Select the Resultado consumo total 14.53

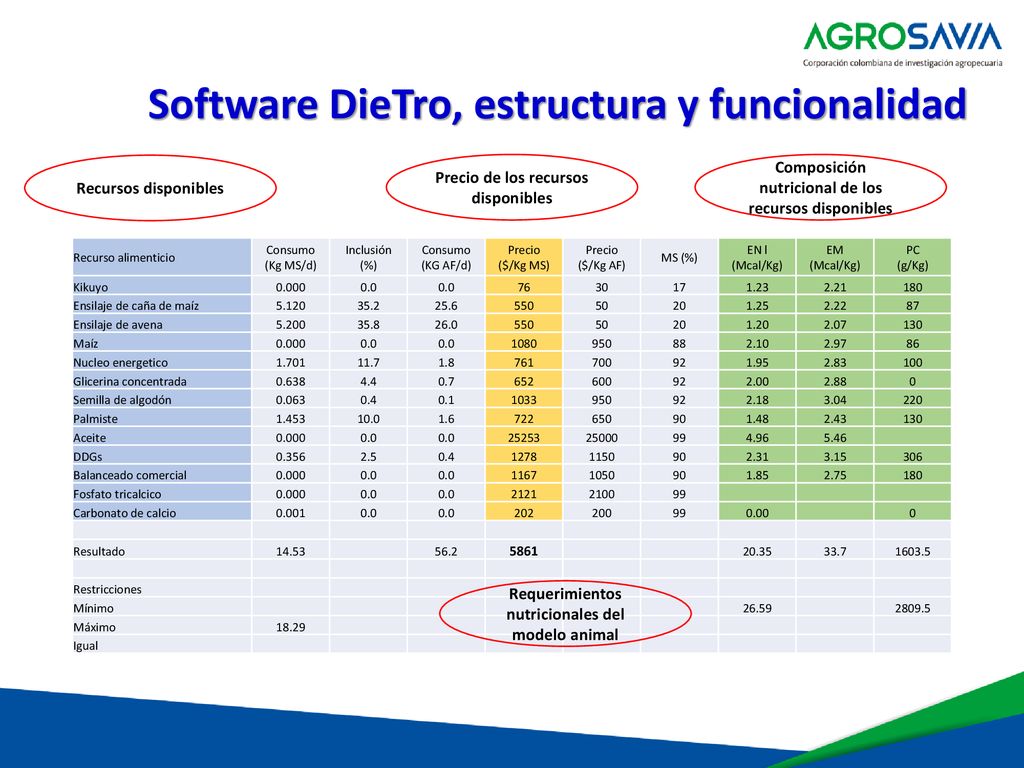(x=291, y=551)
